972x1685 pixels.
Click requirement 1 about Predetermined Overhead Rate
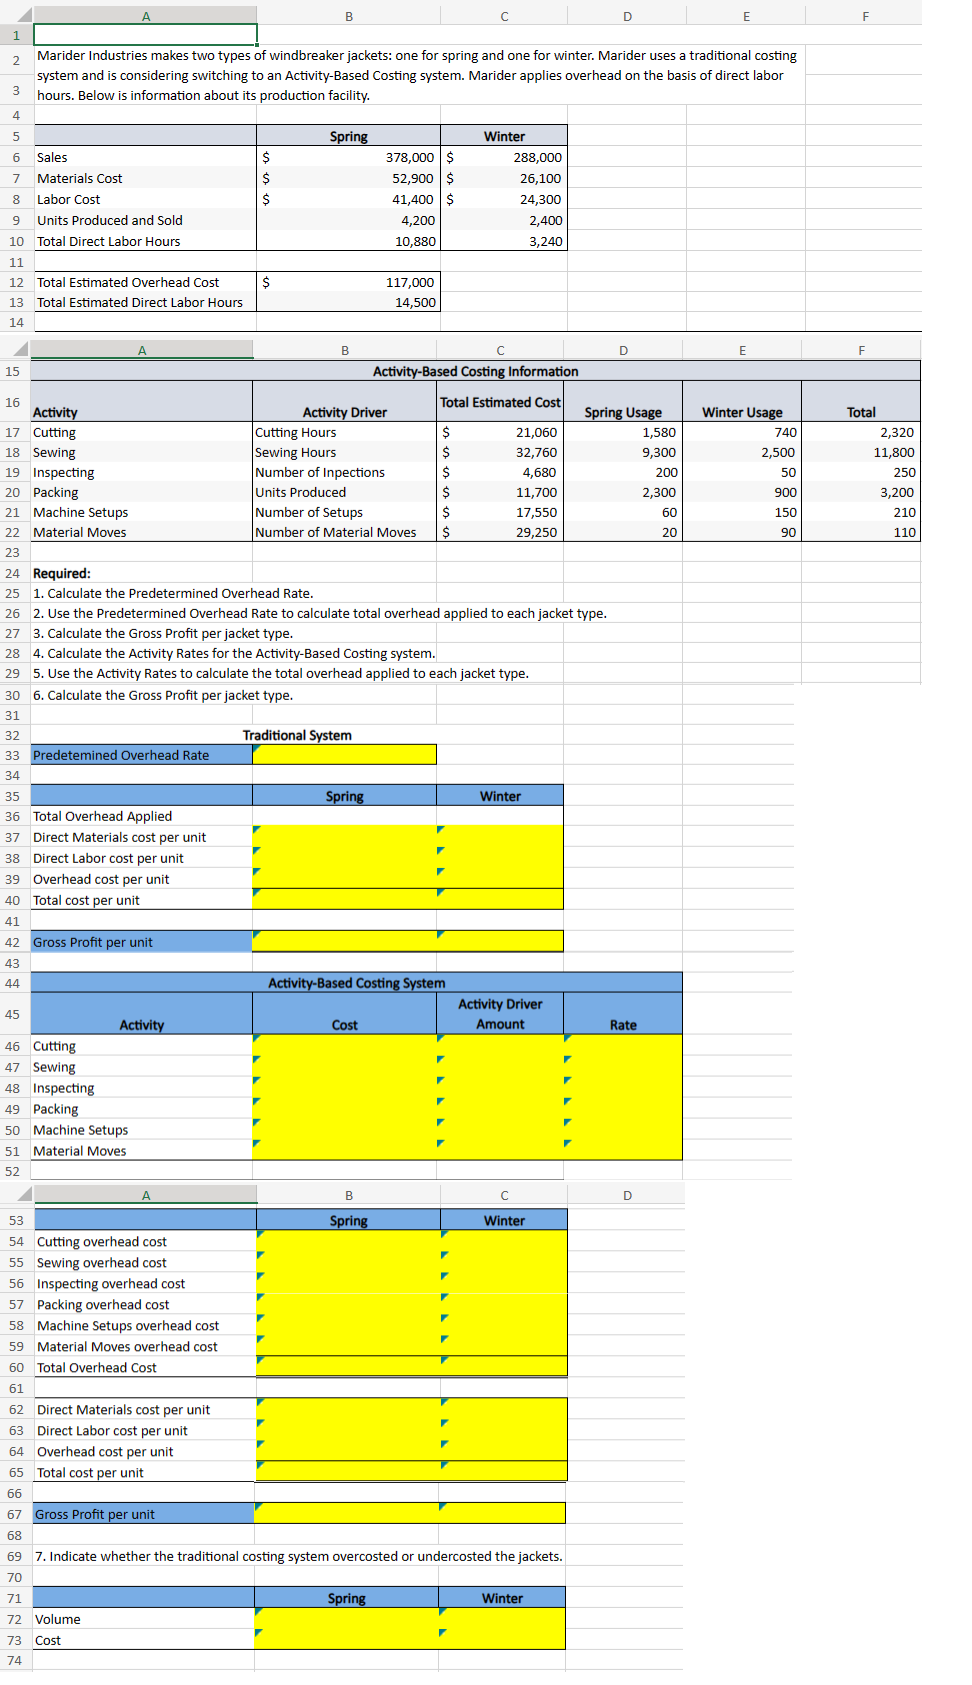point(173,593)
